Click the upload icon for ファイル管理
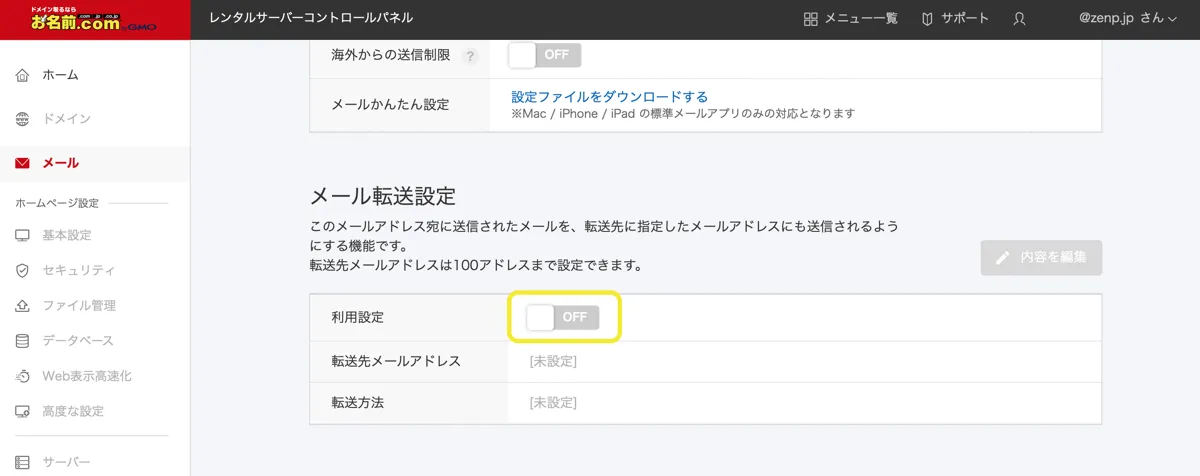 (x=23, y=306)
